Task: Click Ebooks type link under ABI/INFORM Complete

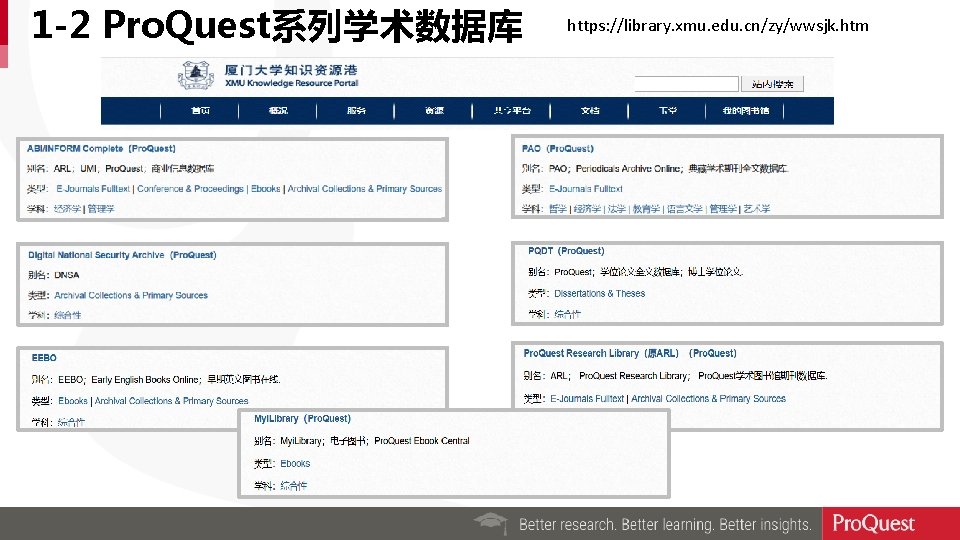Action: point(266,189)
